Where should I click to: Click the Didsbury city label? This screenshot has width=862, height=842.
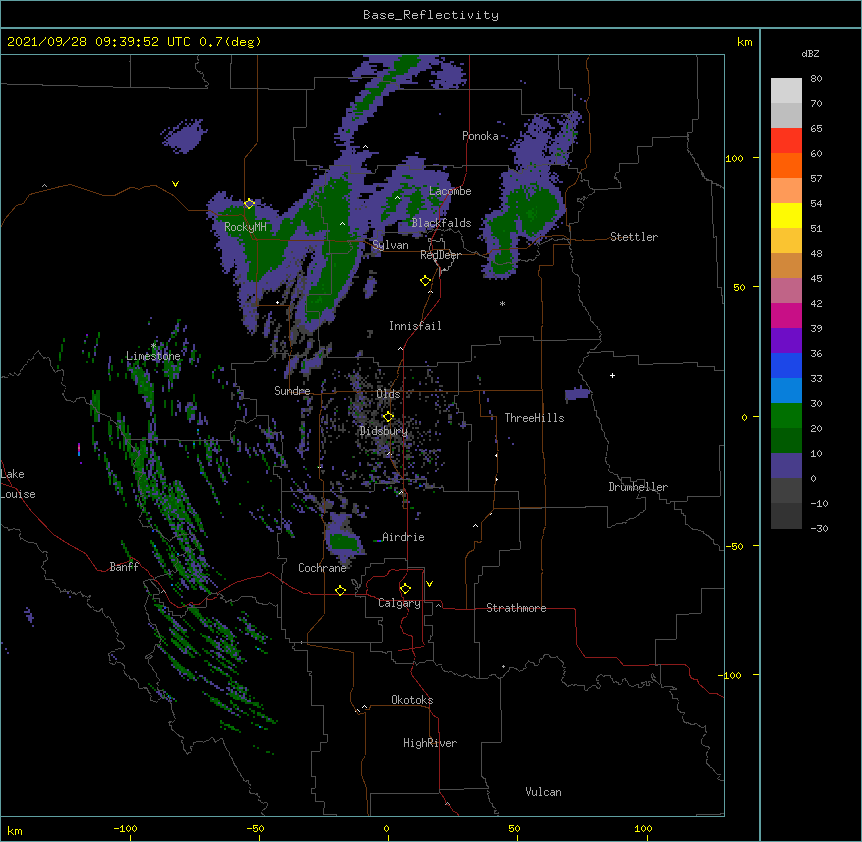[x=384, y=431]
